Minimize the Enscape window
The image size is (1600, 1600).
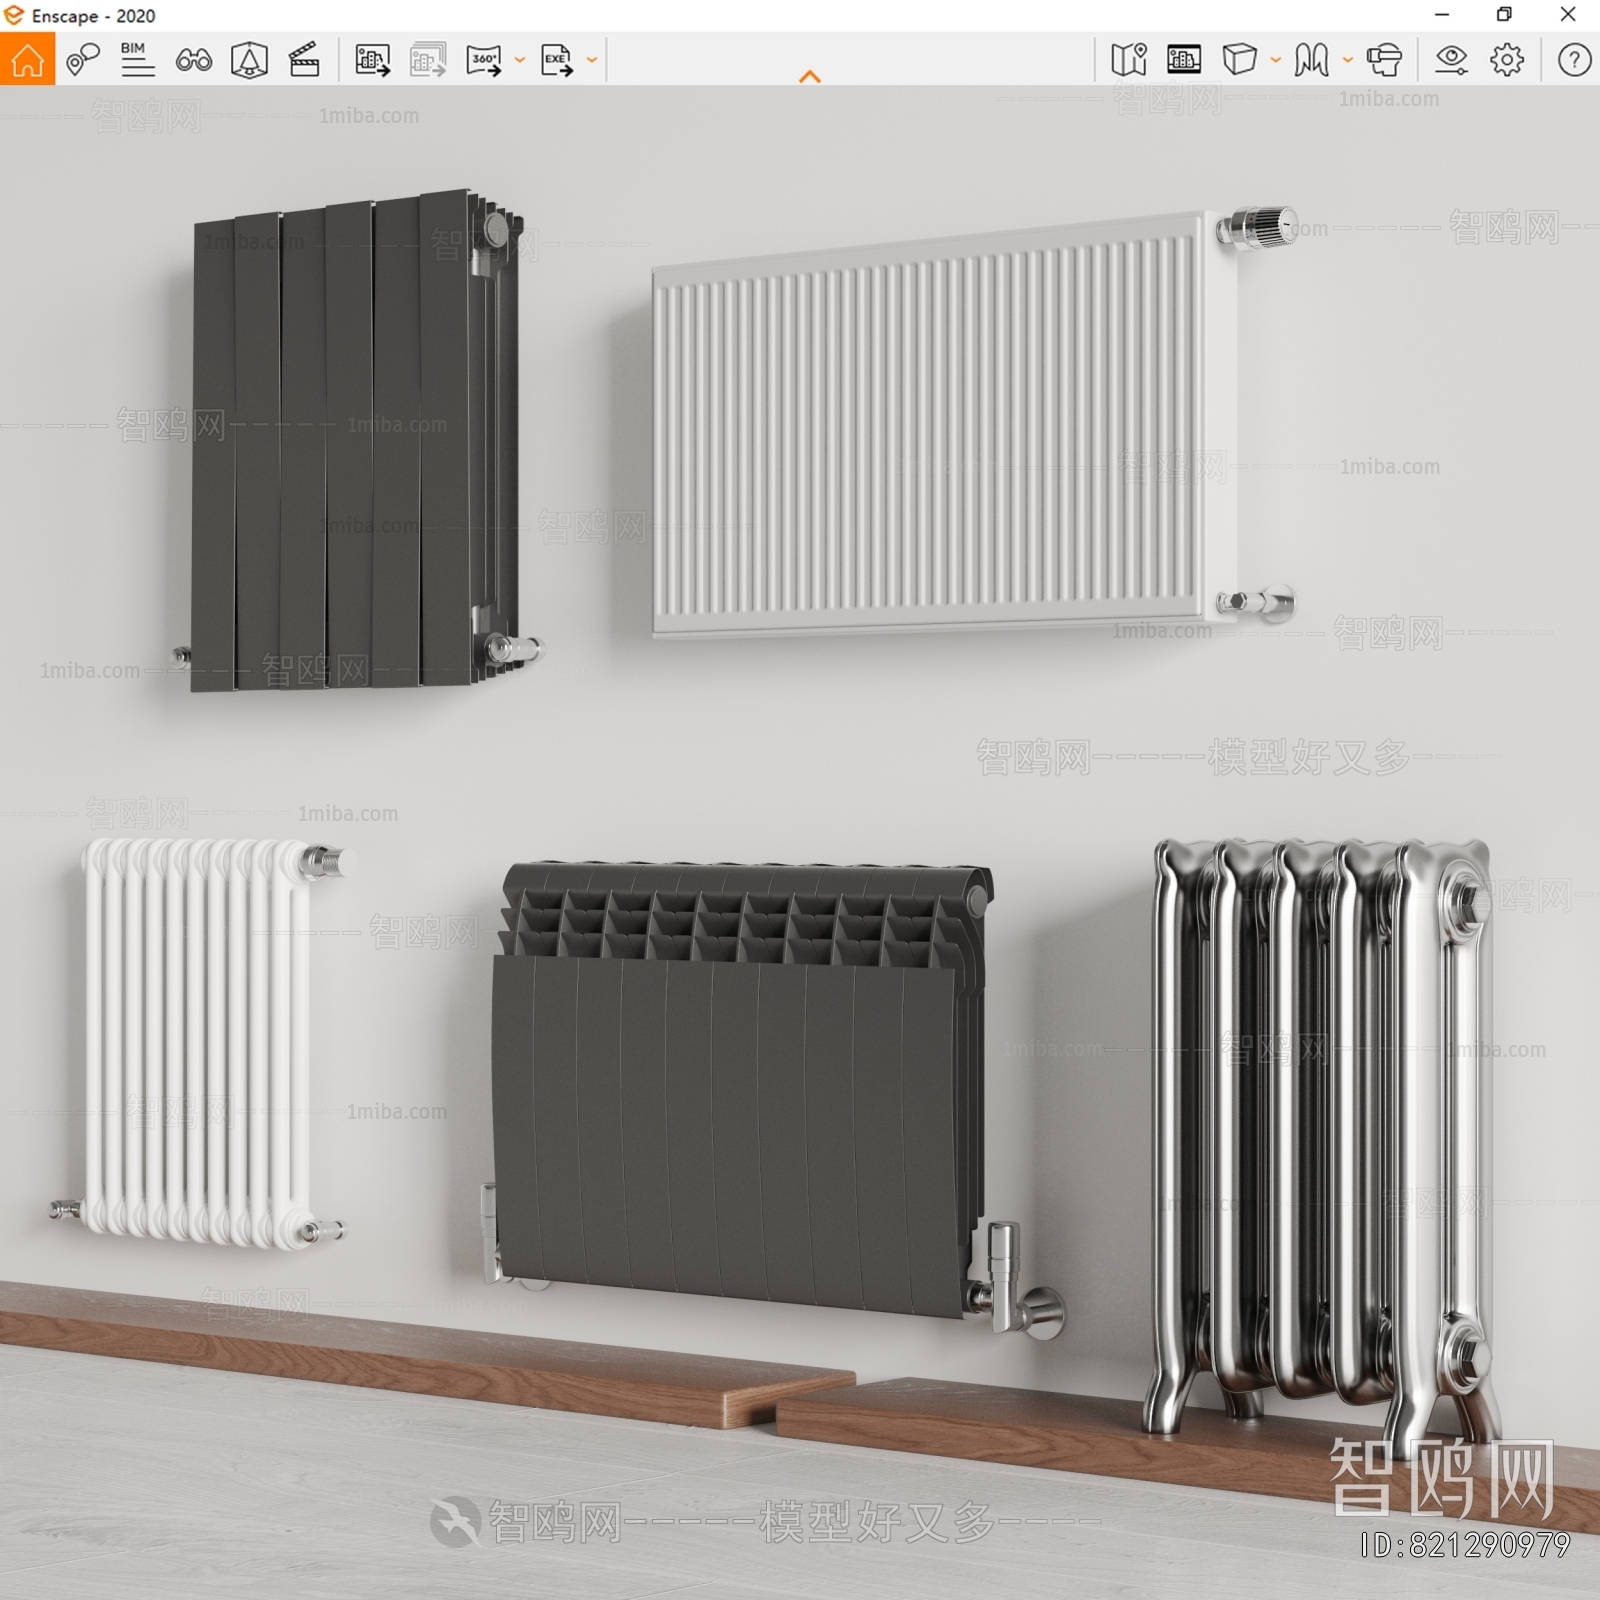(1442, 15)
